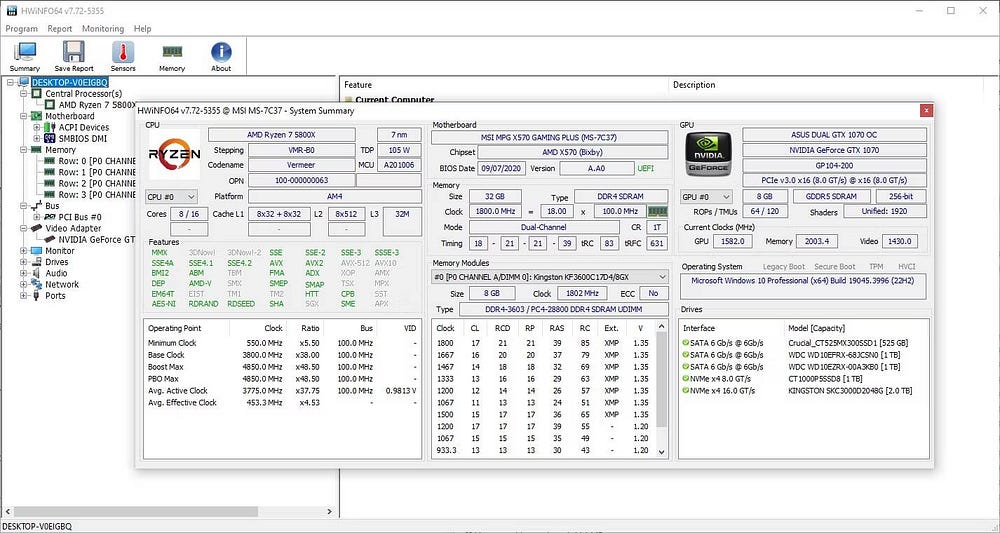Click the HWiNFO64 title bar app icon
Viewport: 1000px width, 533px height.
point(11,11)
